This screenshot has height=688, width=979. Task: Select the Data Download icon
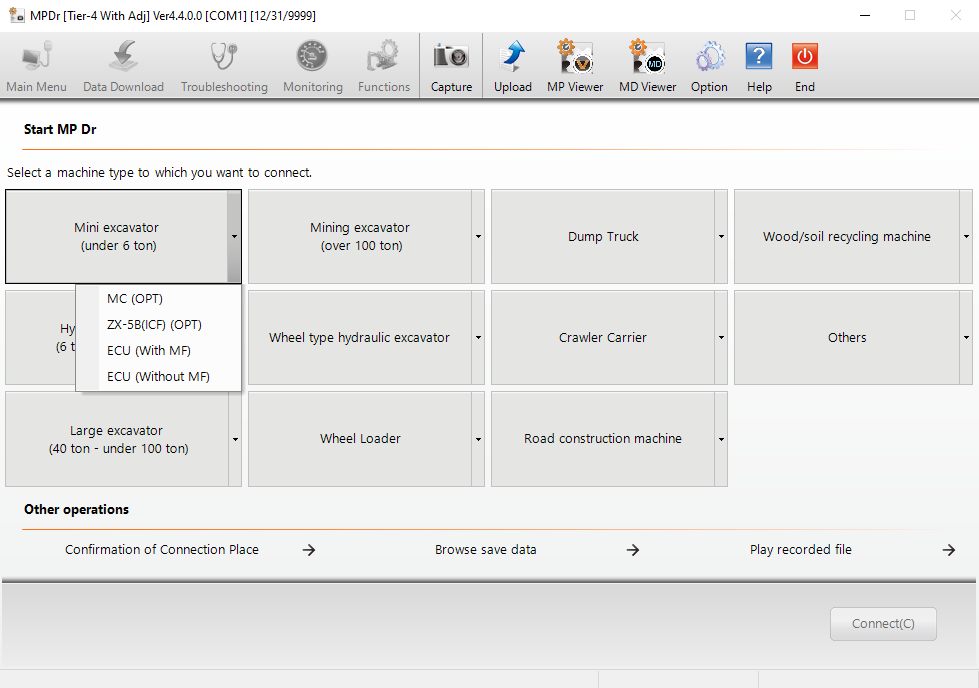pyautogui.click(x=122, y=63)
